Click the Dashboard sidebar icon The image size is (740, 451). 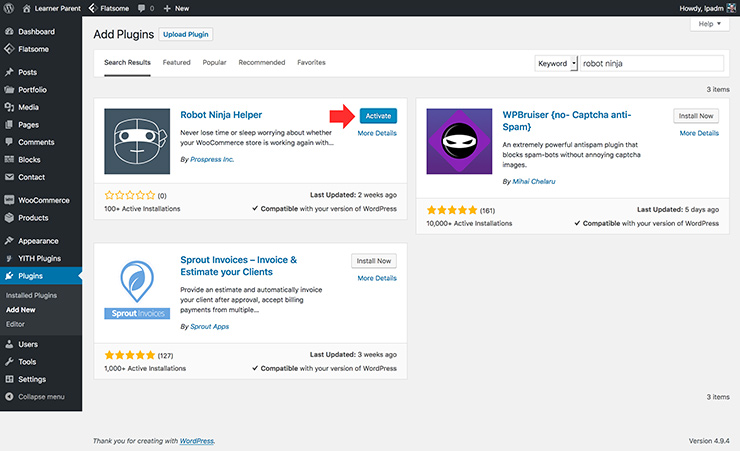(x=9, y=32)
